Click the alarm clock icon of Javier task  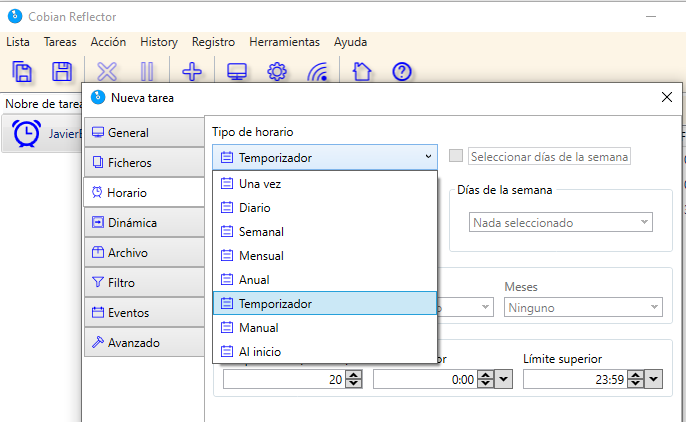[x=26, y=133]
